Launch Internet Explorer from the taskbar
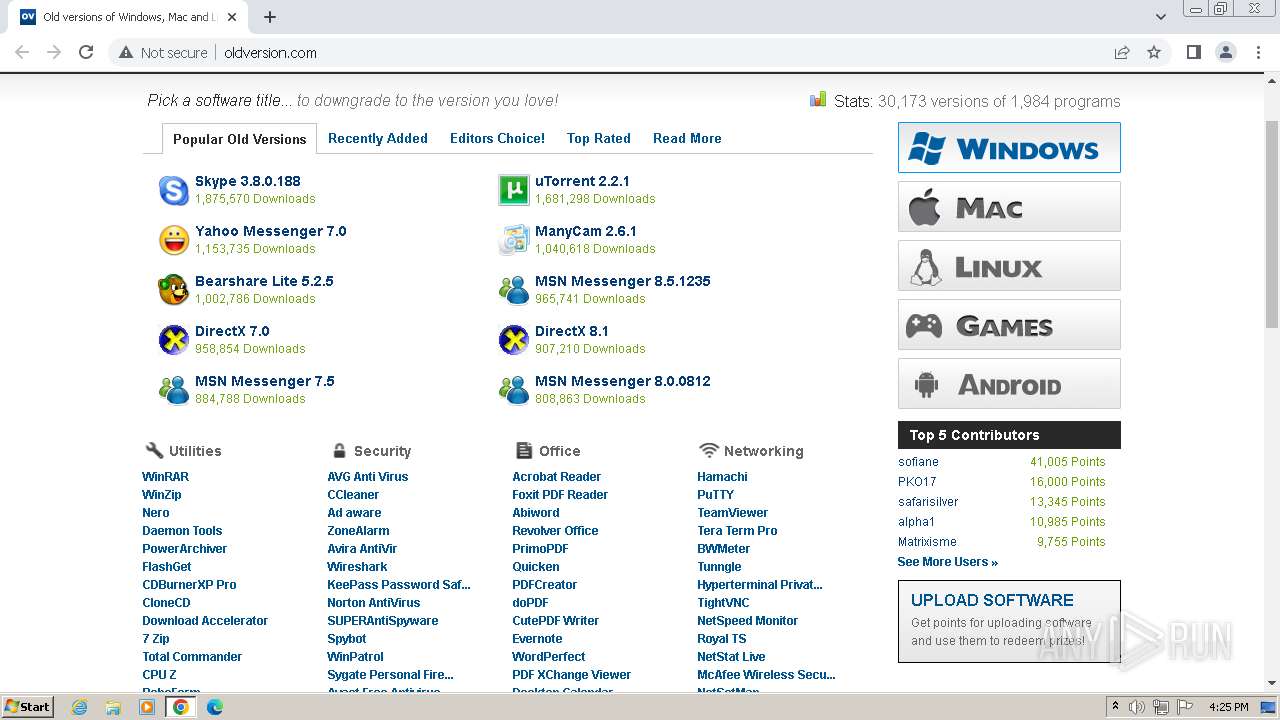The width and height of the screenshot is (1280, 720). pyautogui.click(x=79, y=707)
